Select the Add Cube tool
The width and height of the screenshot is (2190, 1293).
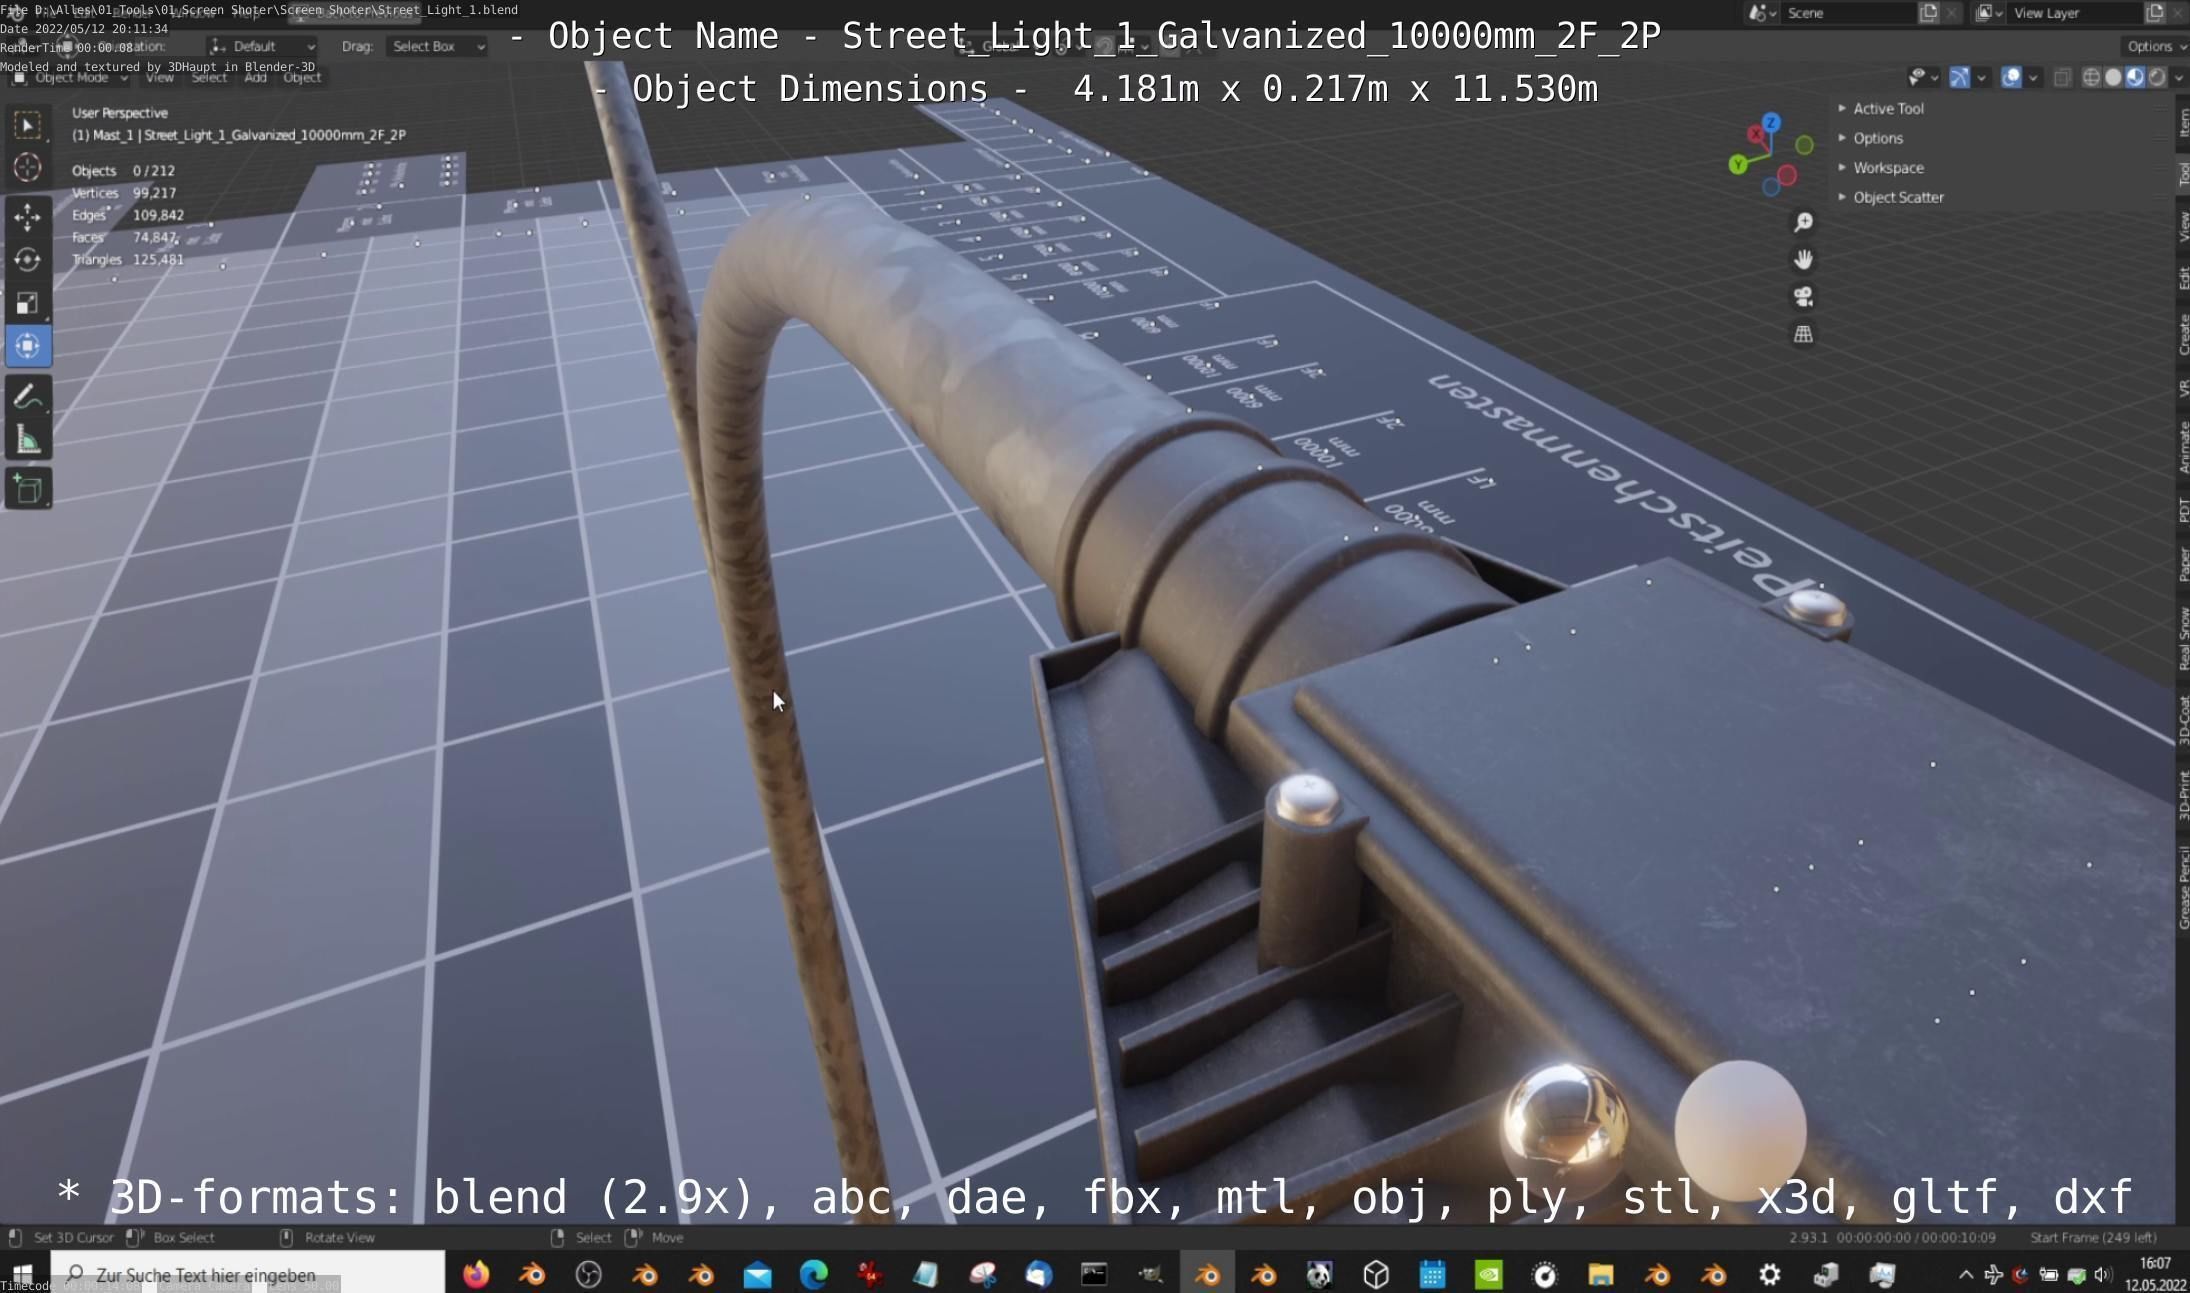point(28,490)
